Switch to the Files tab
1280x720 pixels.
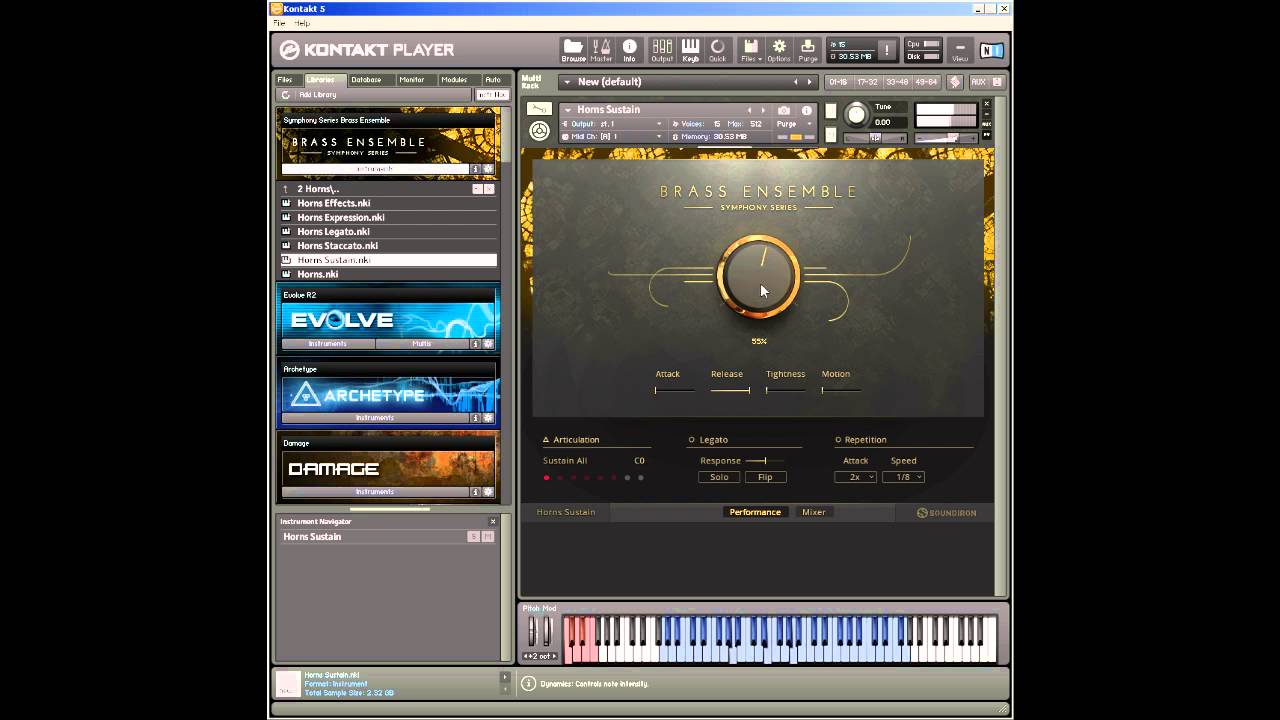(285, 80)
